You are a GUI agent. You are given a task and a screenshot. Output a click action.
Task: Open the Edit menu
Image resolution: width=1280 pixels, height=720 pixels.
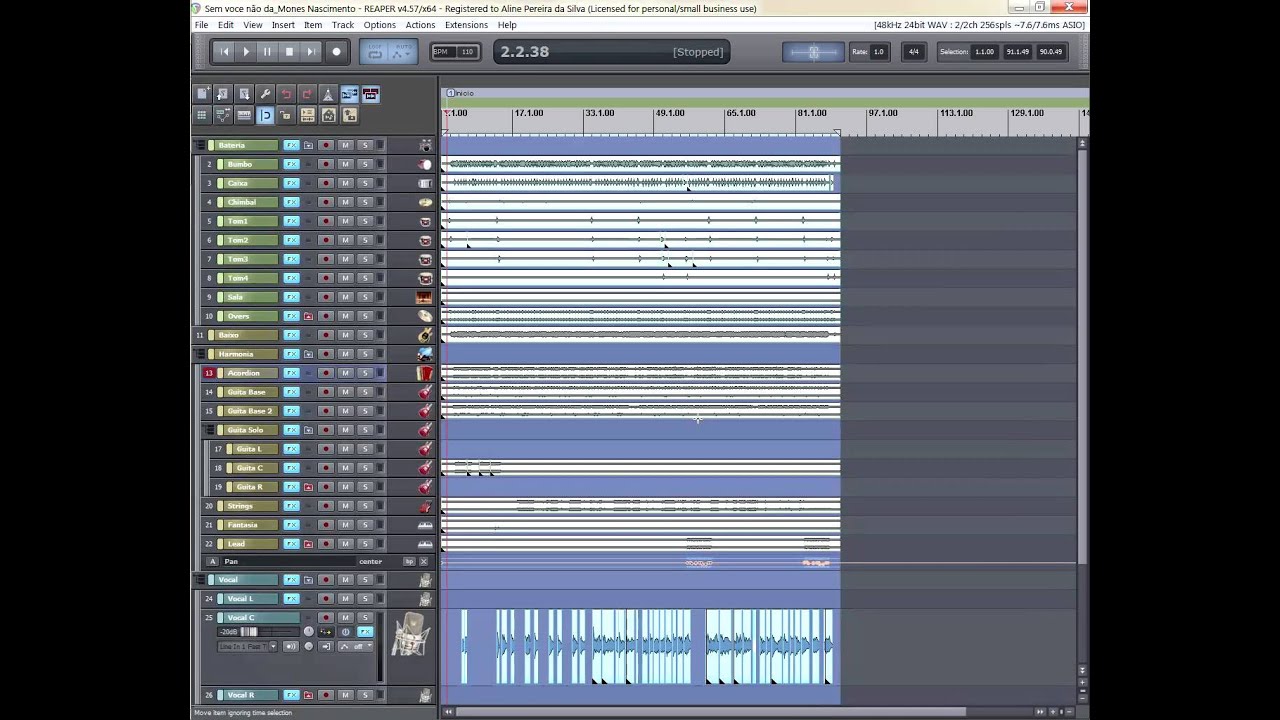pyautogui.click(x=226, y=25)
